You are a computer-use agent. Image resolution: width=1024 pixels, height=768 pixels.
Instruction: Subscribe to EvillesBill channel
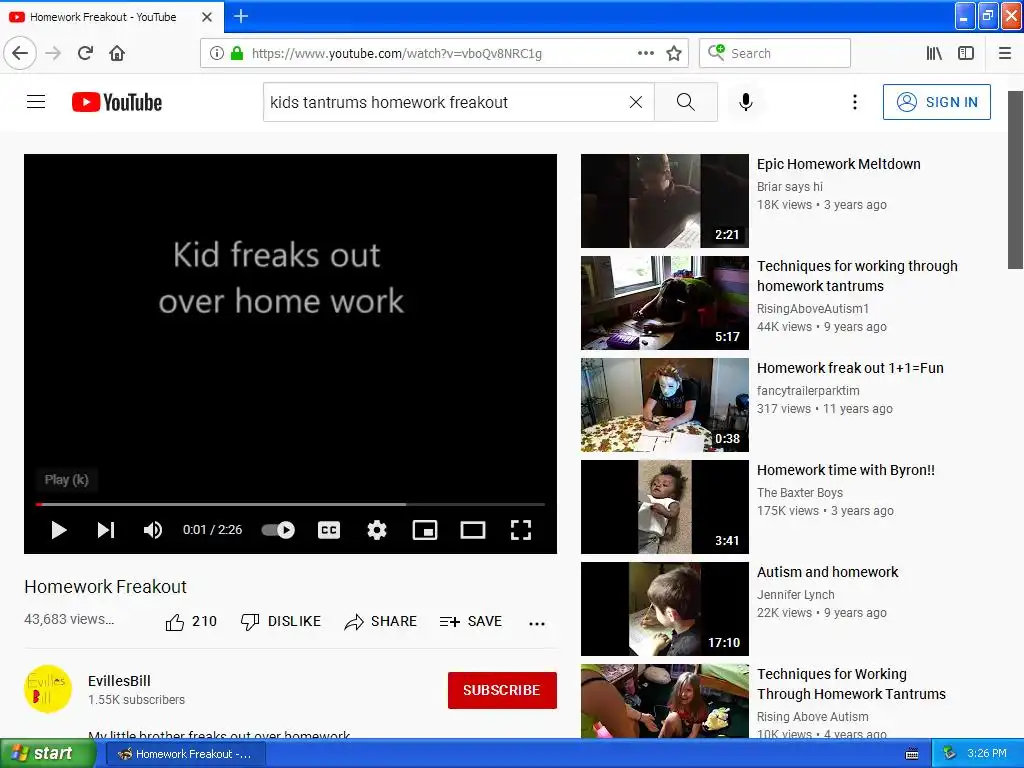click(x=502, y=690)
